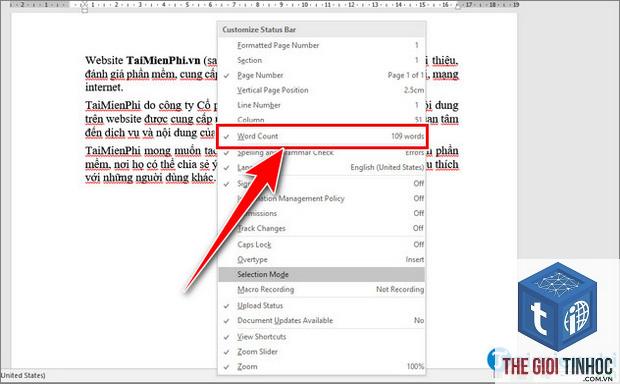
Task: Choose the highlighted Selection Mode item
Action: coord(322,274)
